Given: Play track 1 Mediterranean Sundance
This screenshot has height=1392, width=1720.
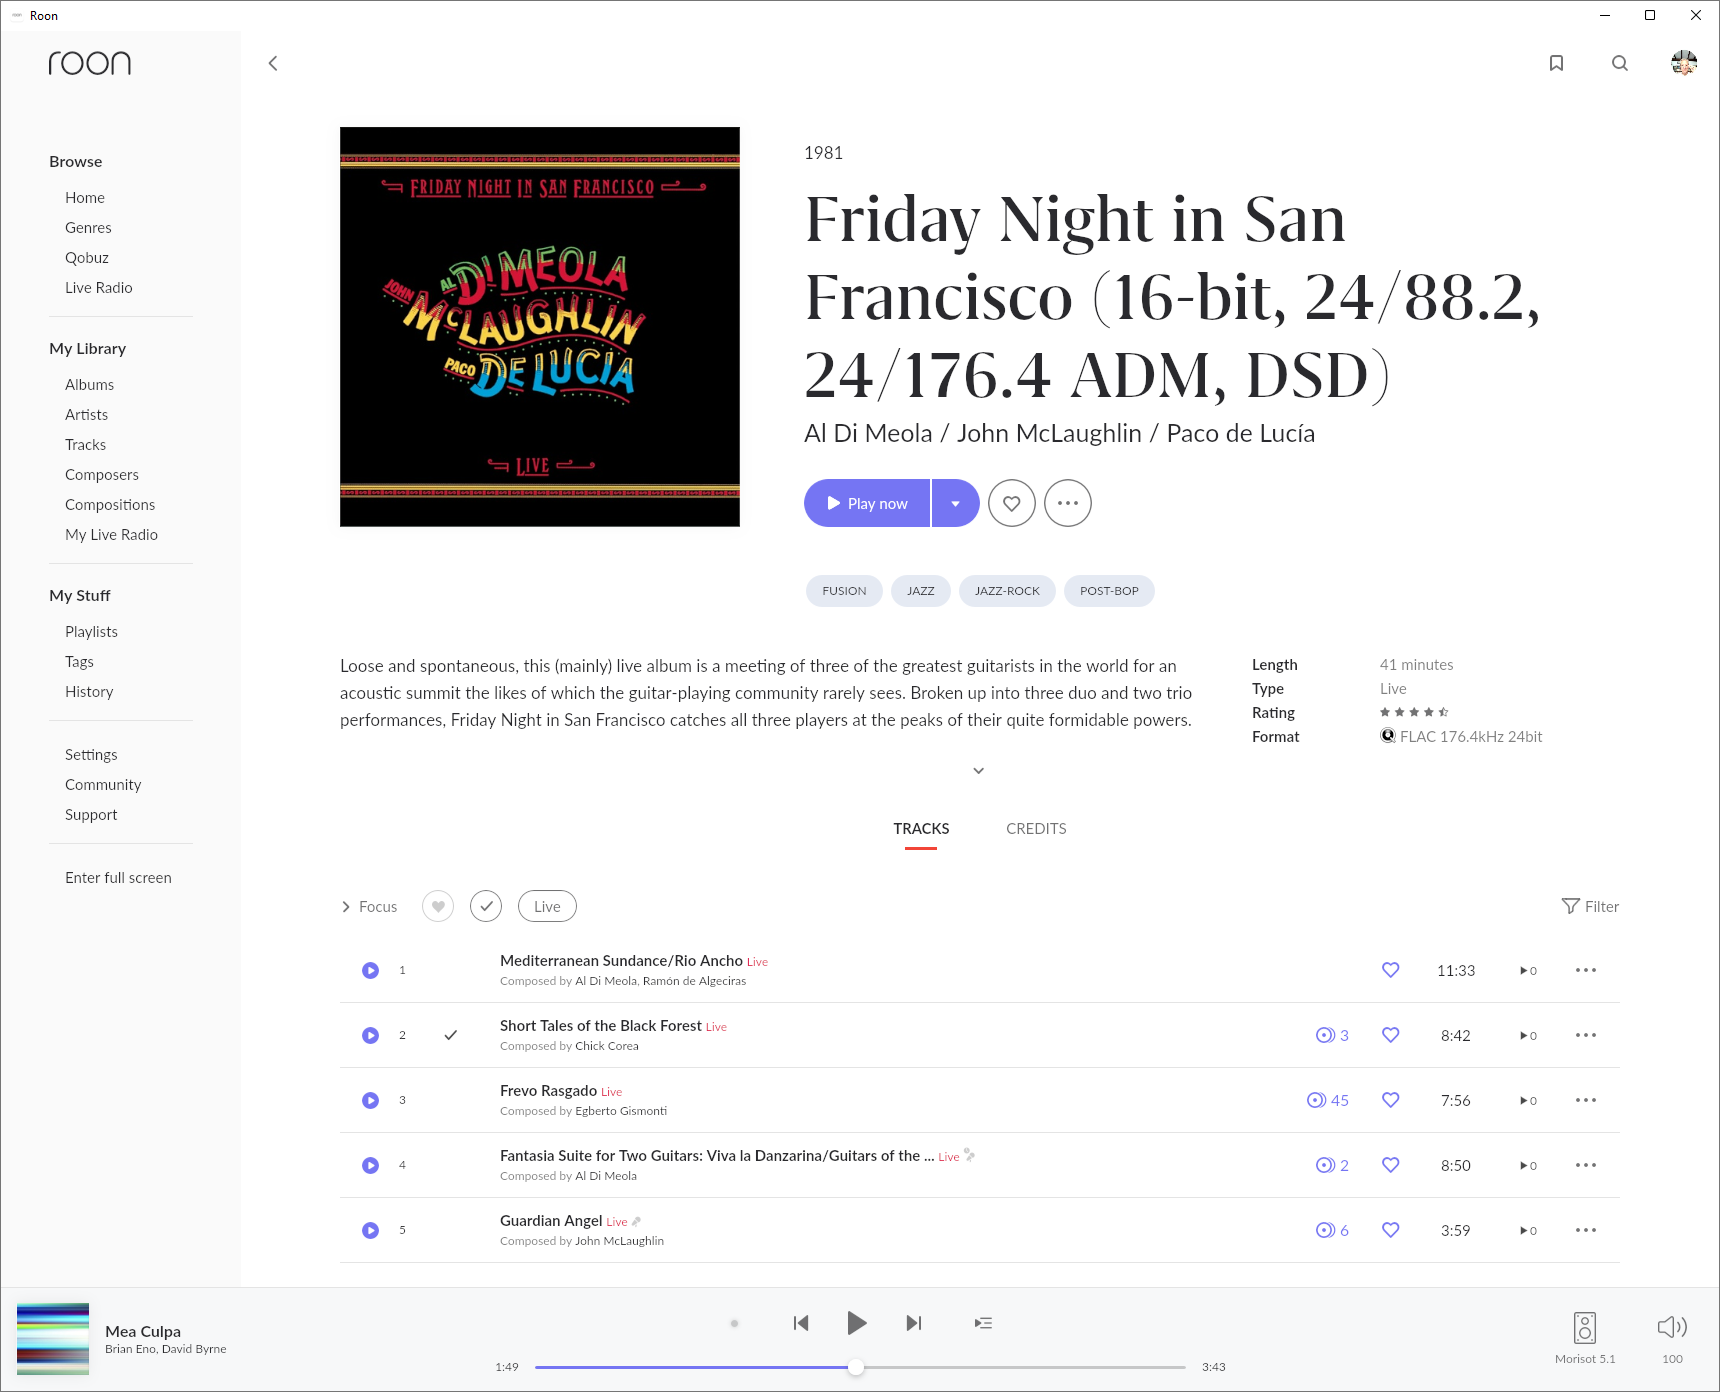Looking at the screenshot, I should point(370,970).
